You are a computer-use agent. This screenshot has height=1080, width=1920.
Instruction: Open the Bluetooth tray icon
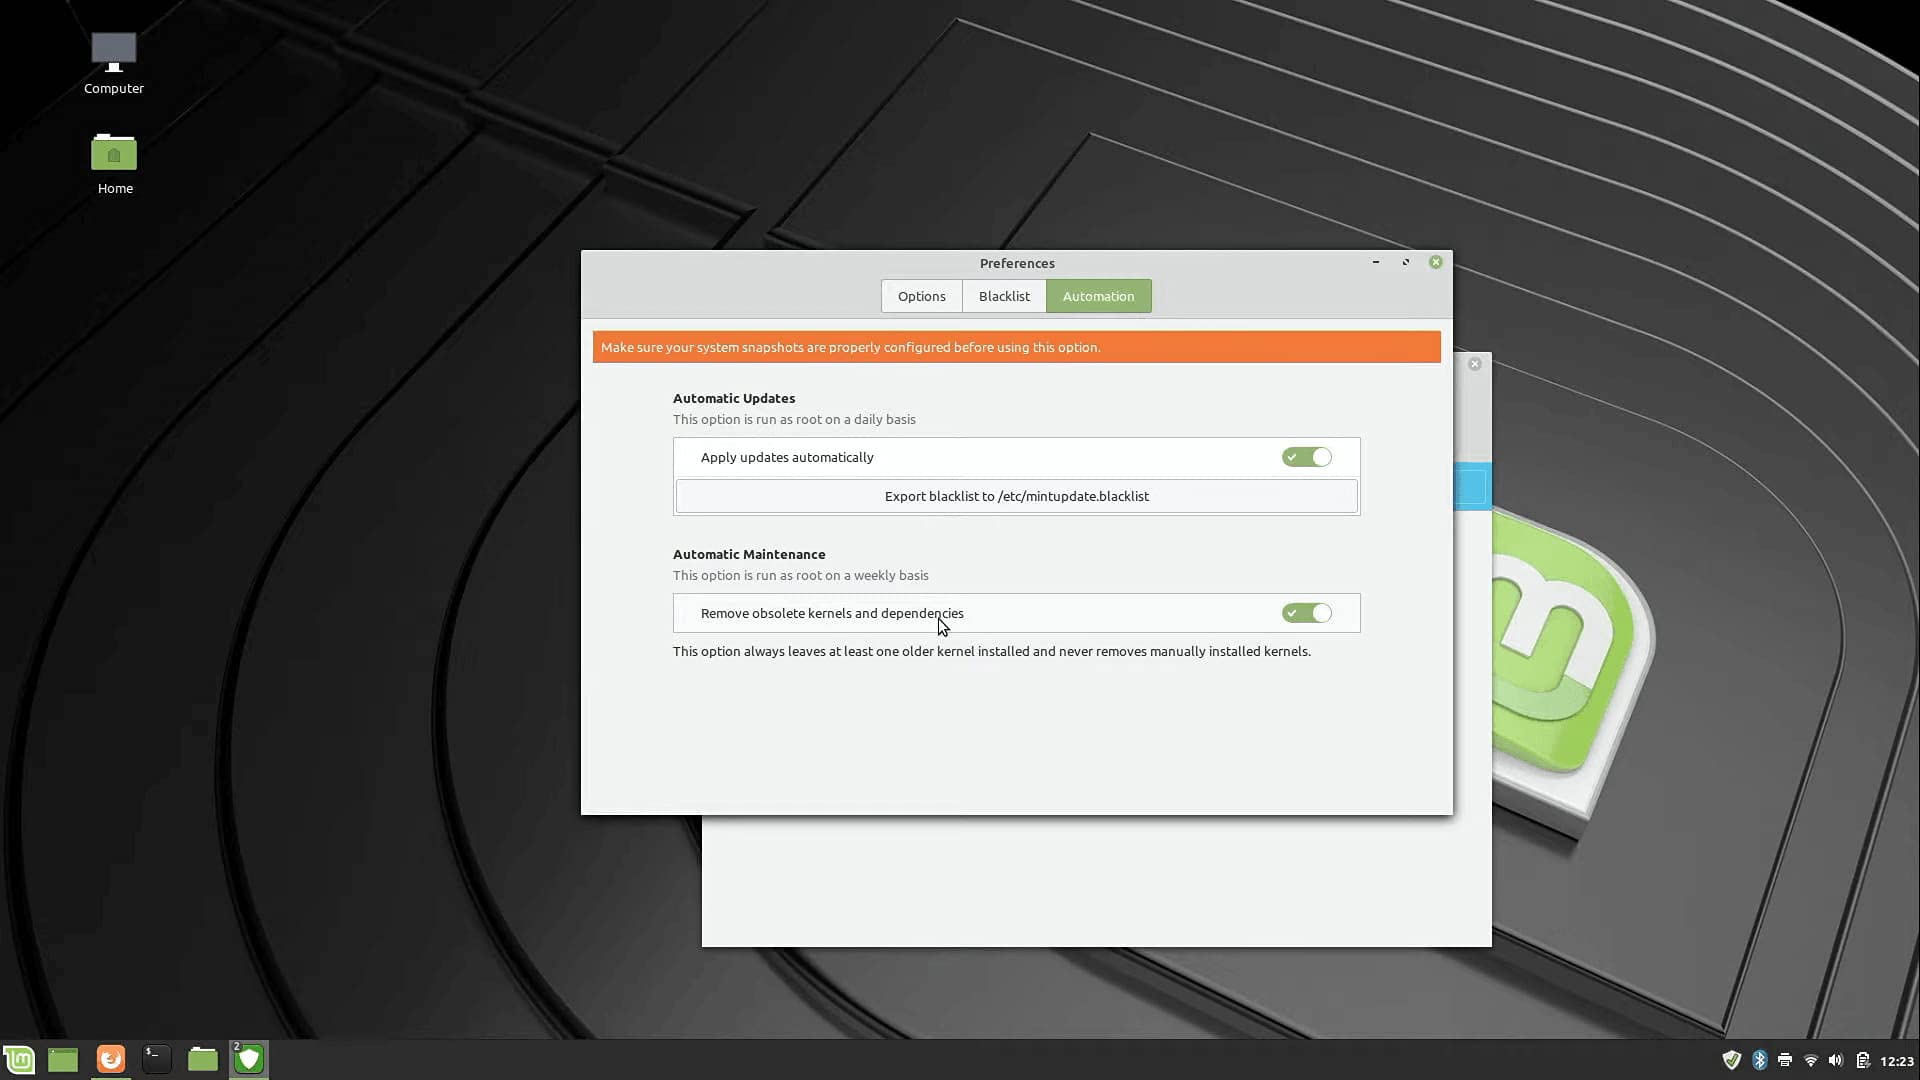1759,1060
